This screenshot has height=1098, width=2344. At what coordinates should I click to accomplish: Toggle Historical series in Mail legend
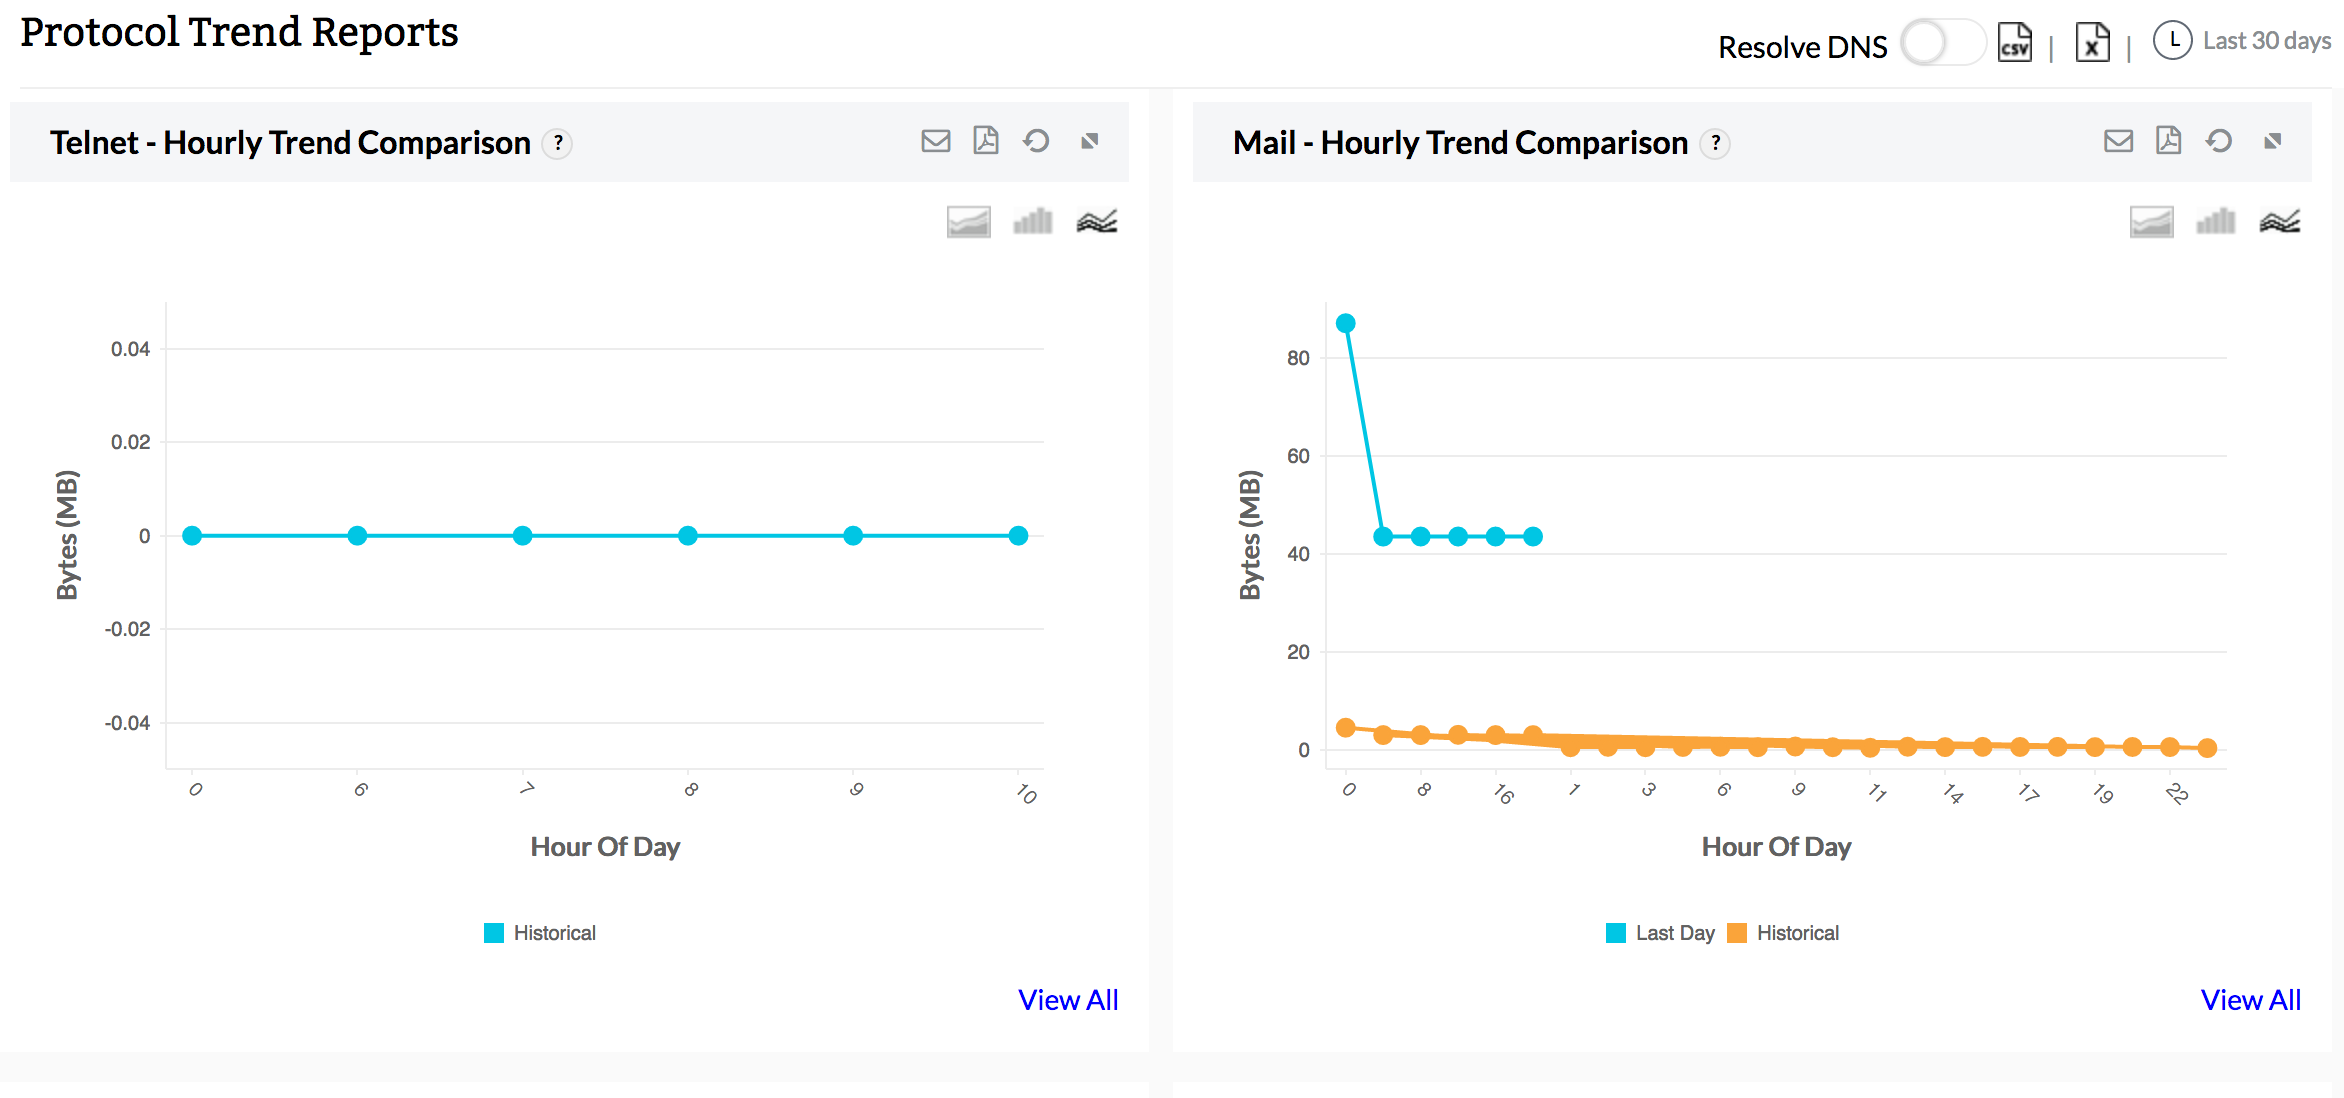point(1796,933)
